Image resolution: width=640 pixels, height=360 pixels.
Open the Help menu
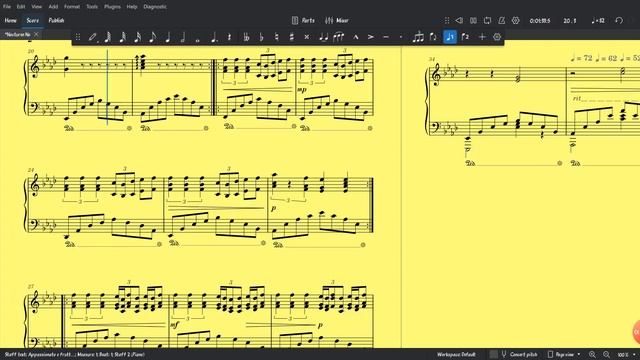tap(132, 7)
